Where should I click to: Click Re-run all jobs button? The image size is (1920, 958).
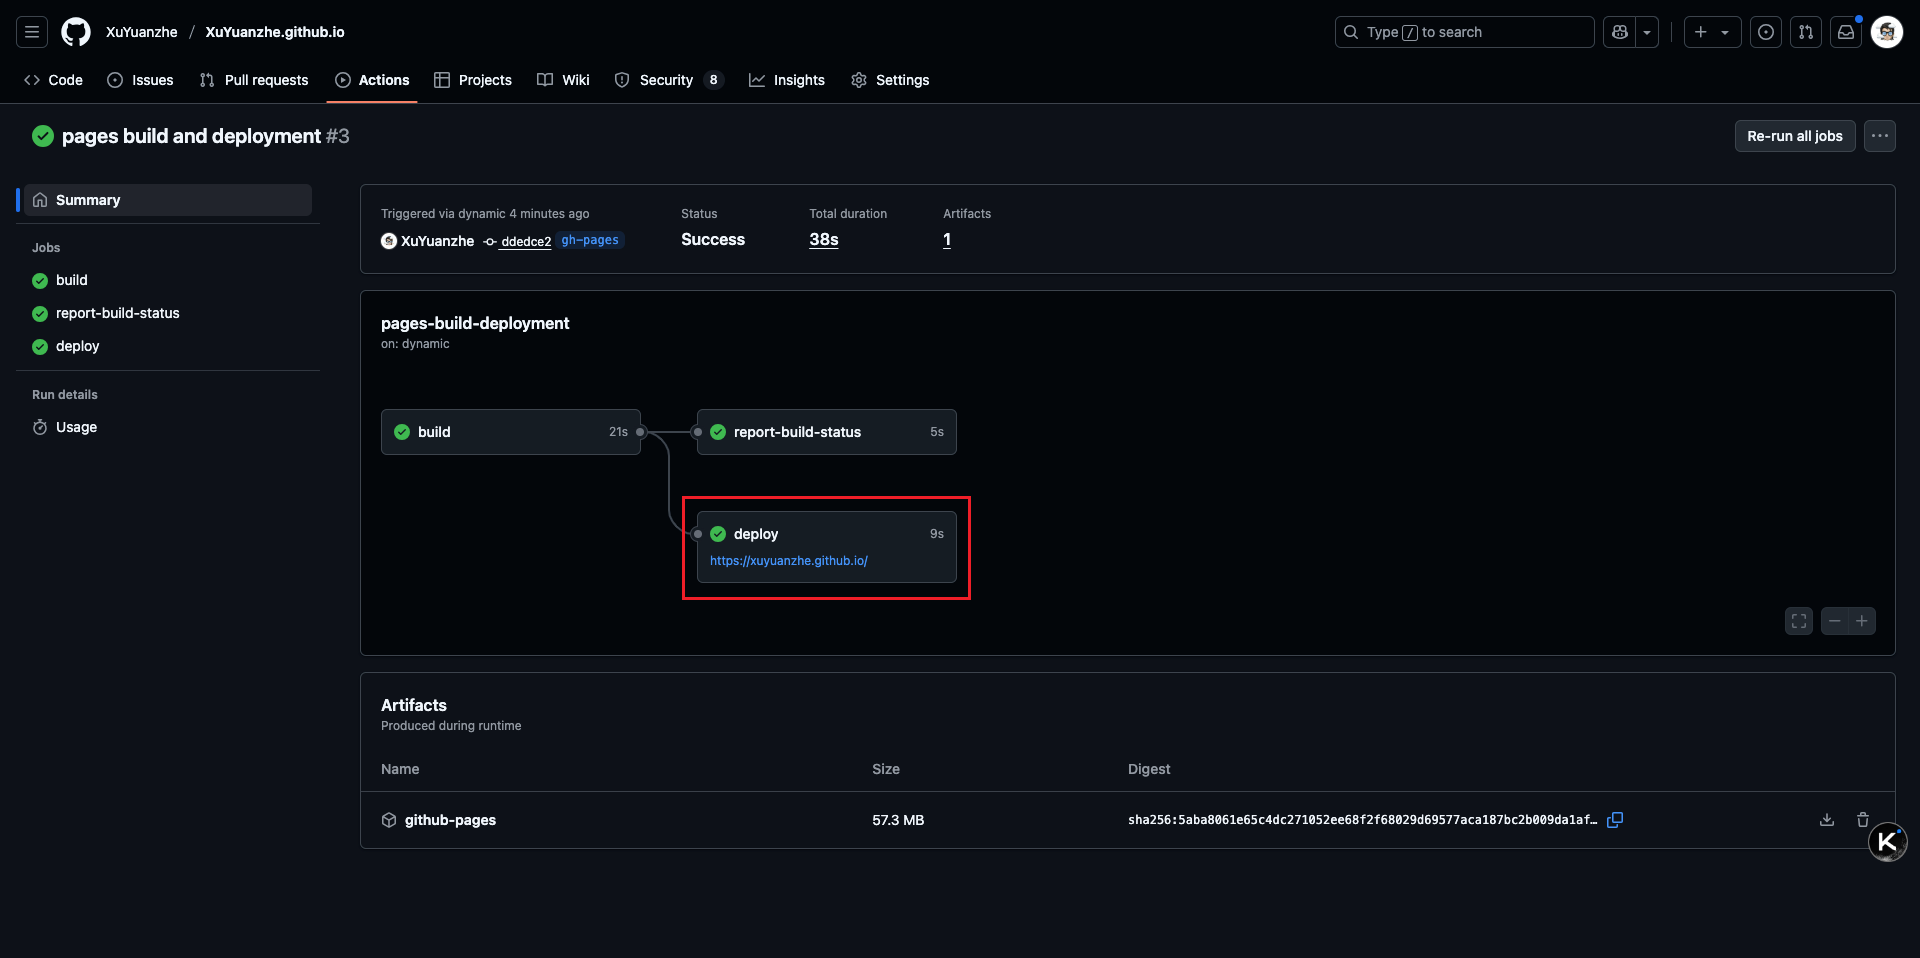point(1795,136)
